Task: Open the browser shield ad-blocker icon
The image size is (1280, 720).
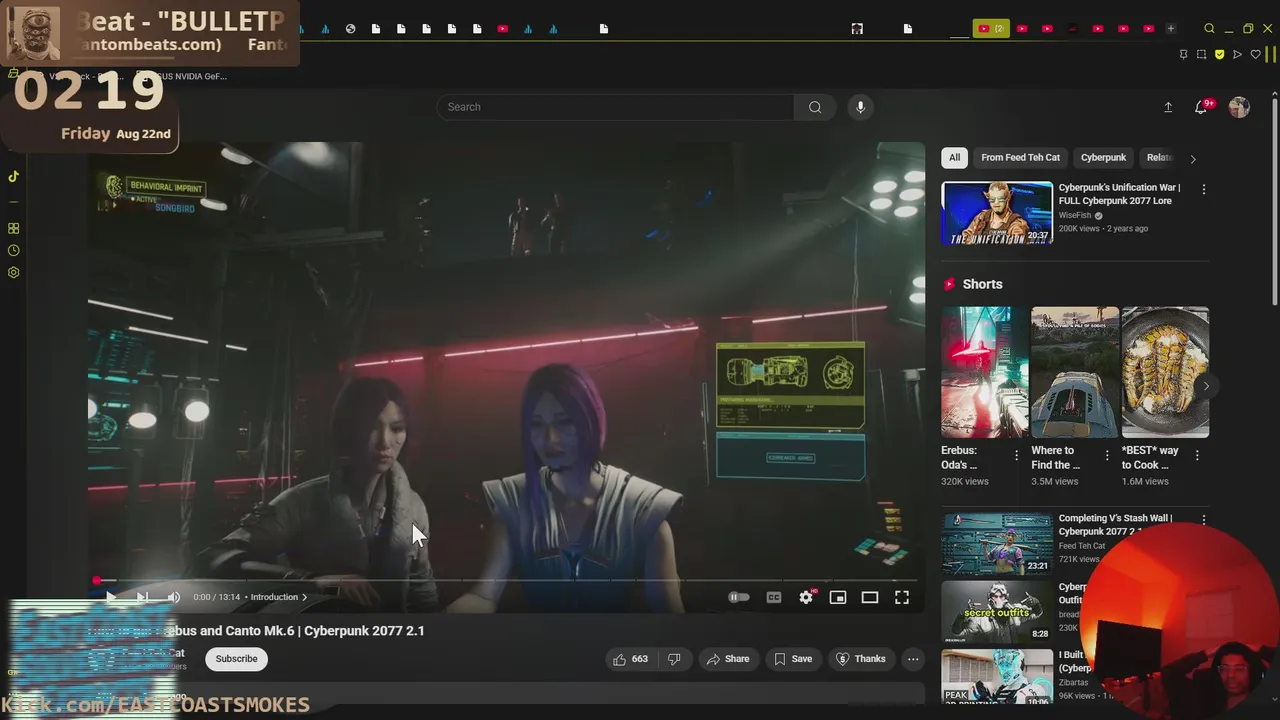Action: coord(1219,54)
